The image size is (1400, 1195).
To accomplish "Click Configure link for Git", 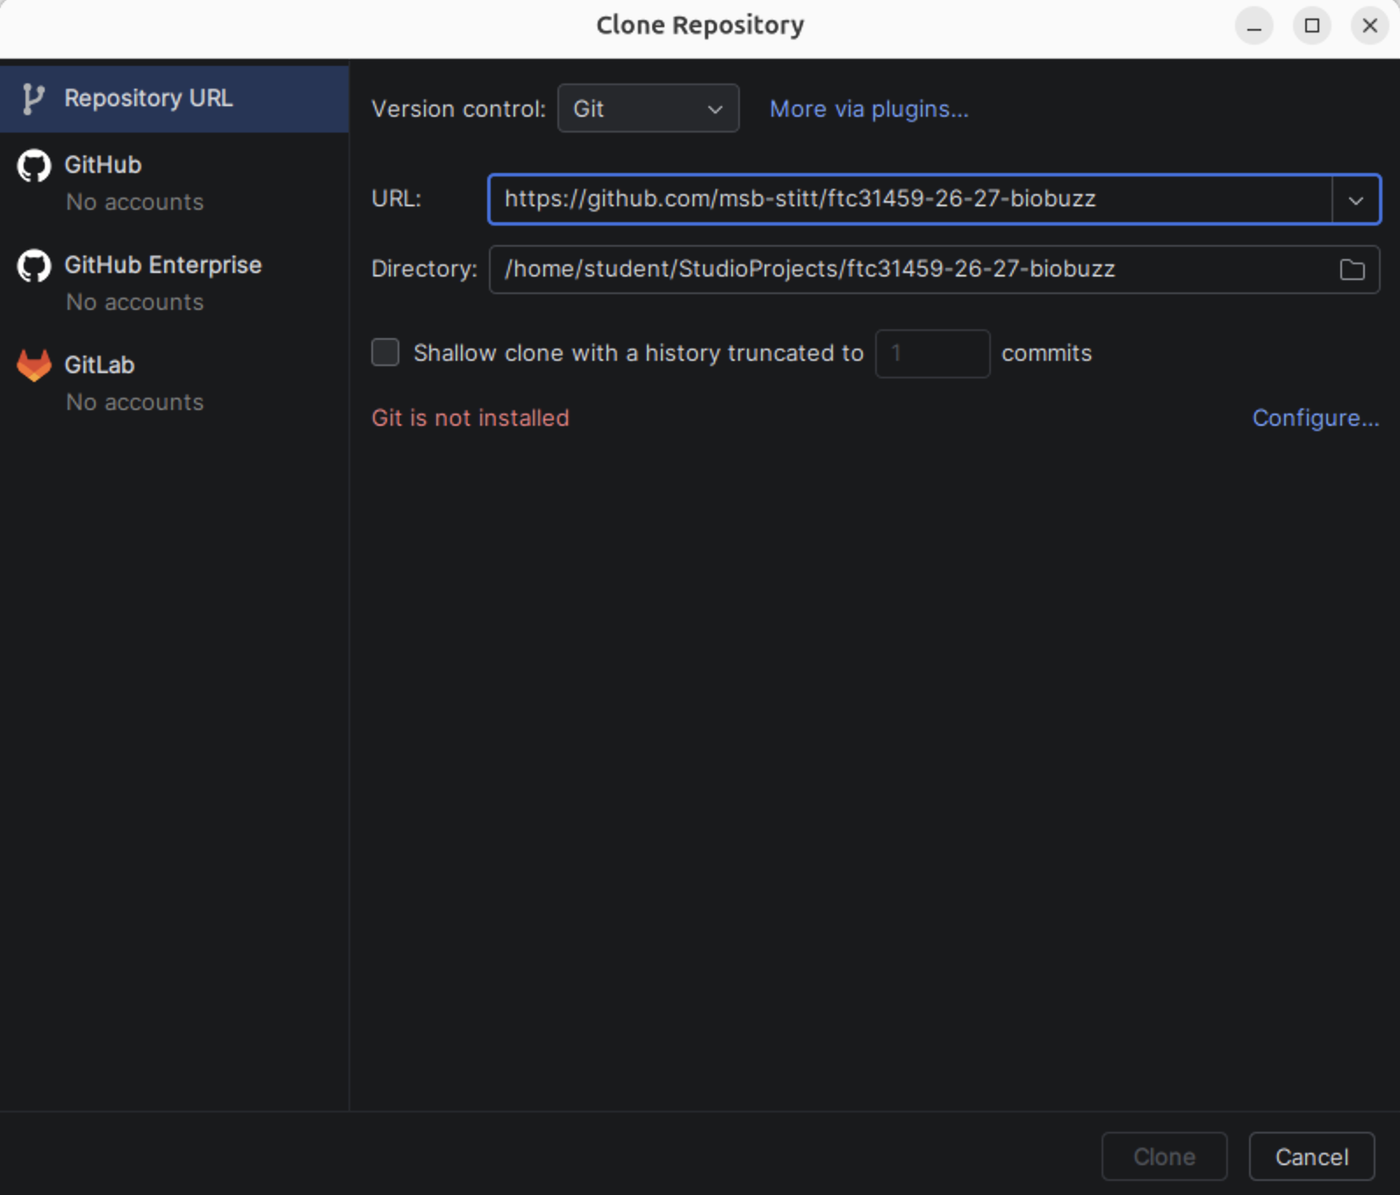I will pos(1316,418).
